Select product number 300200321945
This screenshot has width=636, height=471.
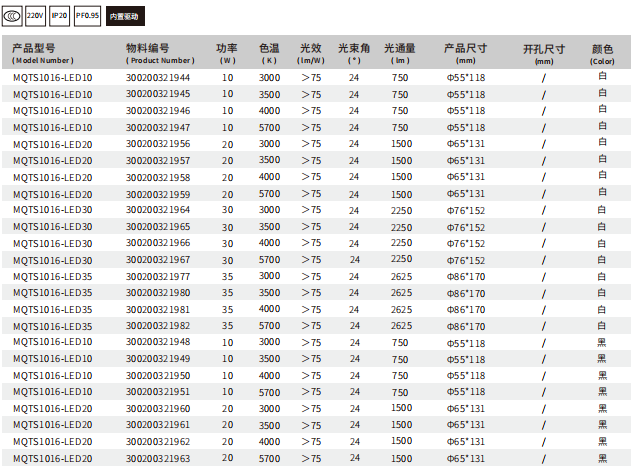point(158,94)
